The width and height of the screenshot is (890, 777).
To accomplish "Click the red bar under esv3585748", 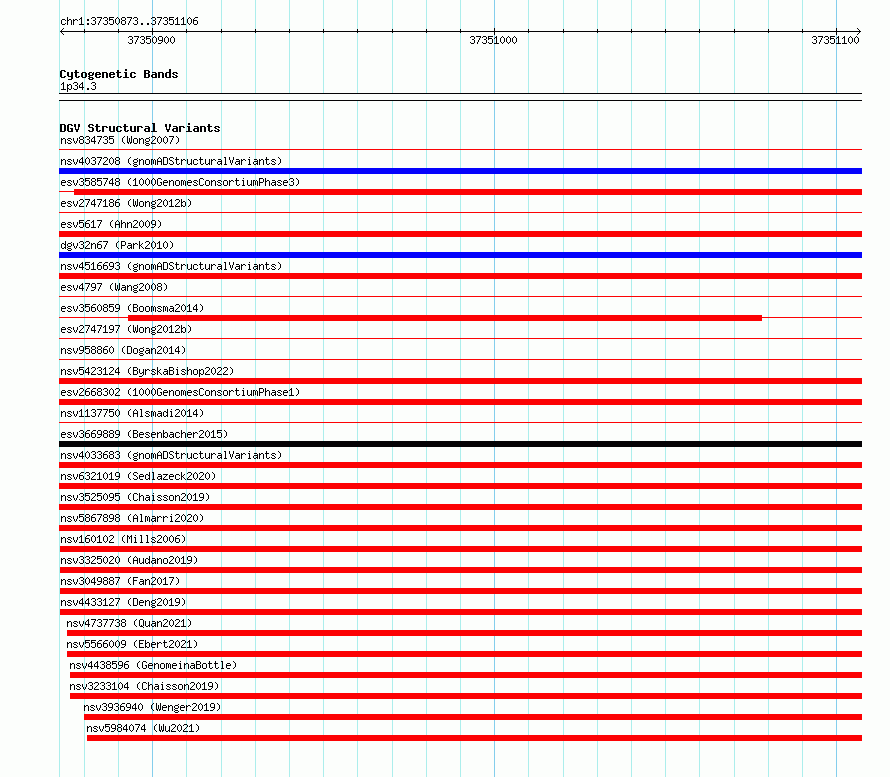I will pos(468,192).
